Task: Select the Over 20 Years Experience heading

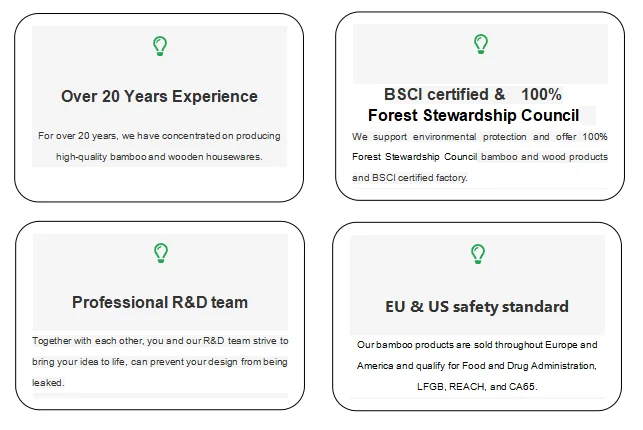Action: 160,96
